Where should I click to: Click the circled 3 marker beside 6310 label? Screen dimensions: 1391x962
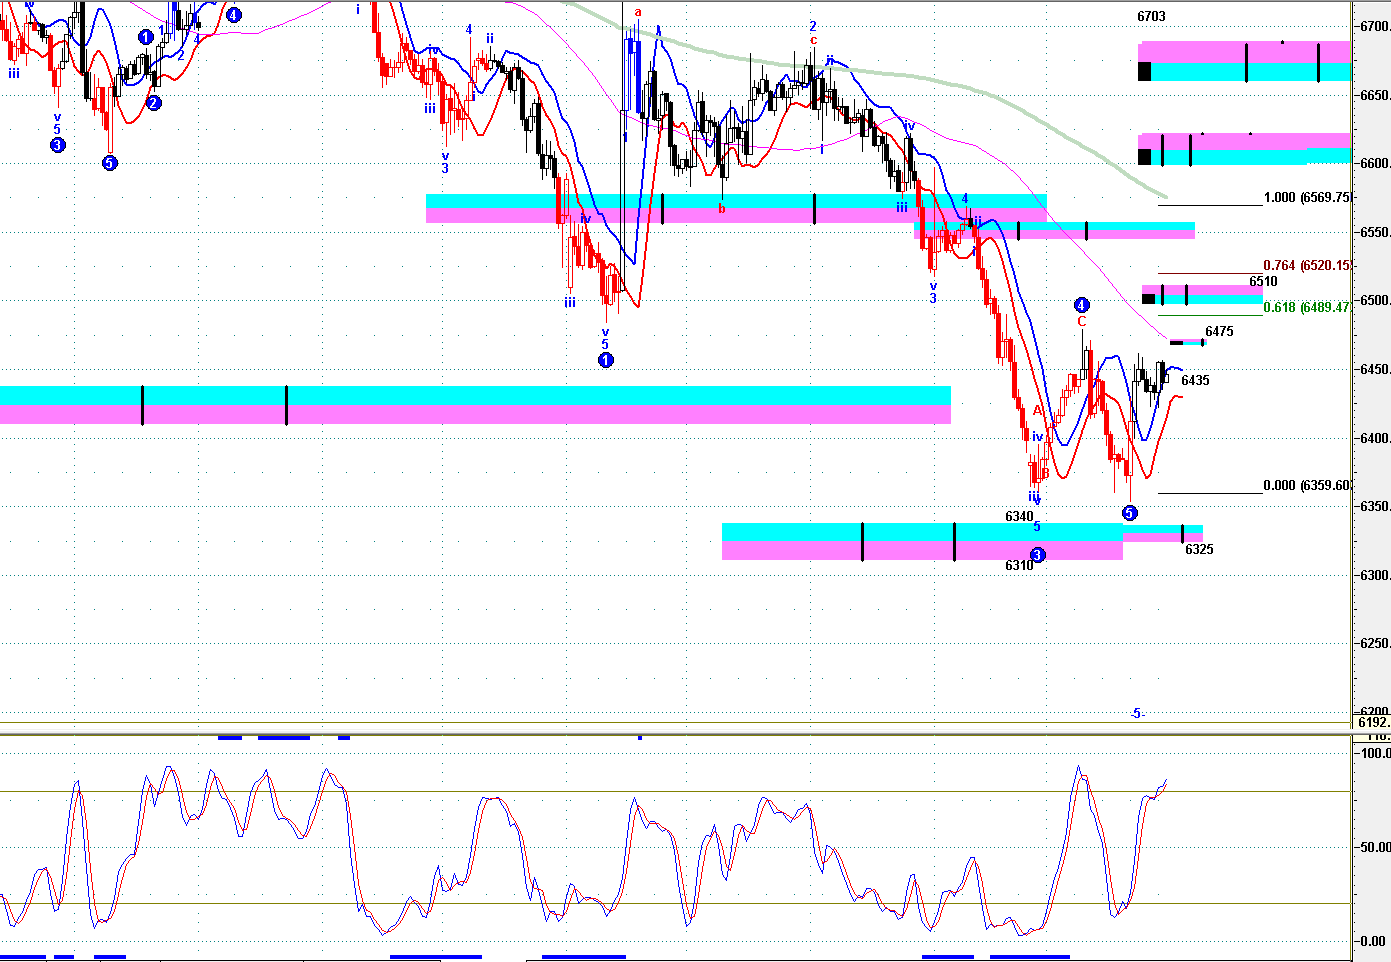[x=1037, y=555]
